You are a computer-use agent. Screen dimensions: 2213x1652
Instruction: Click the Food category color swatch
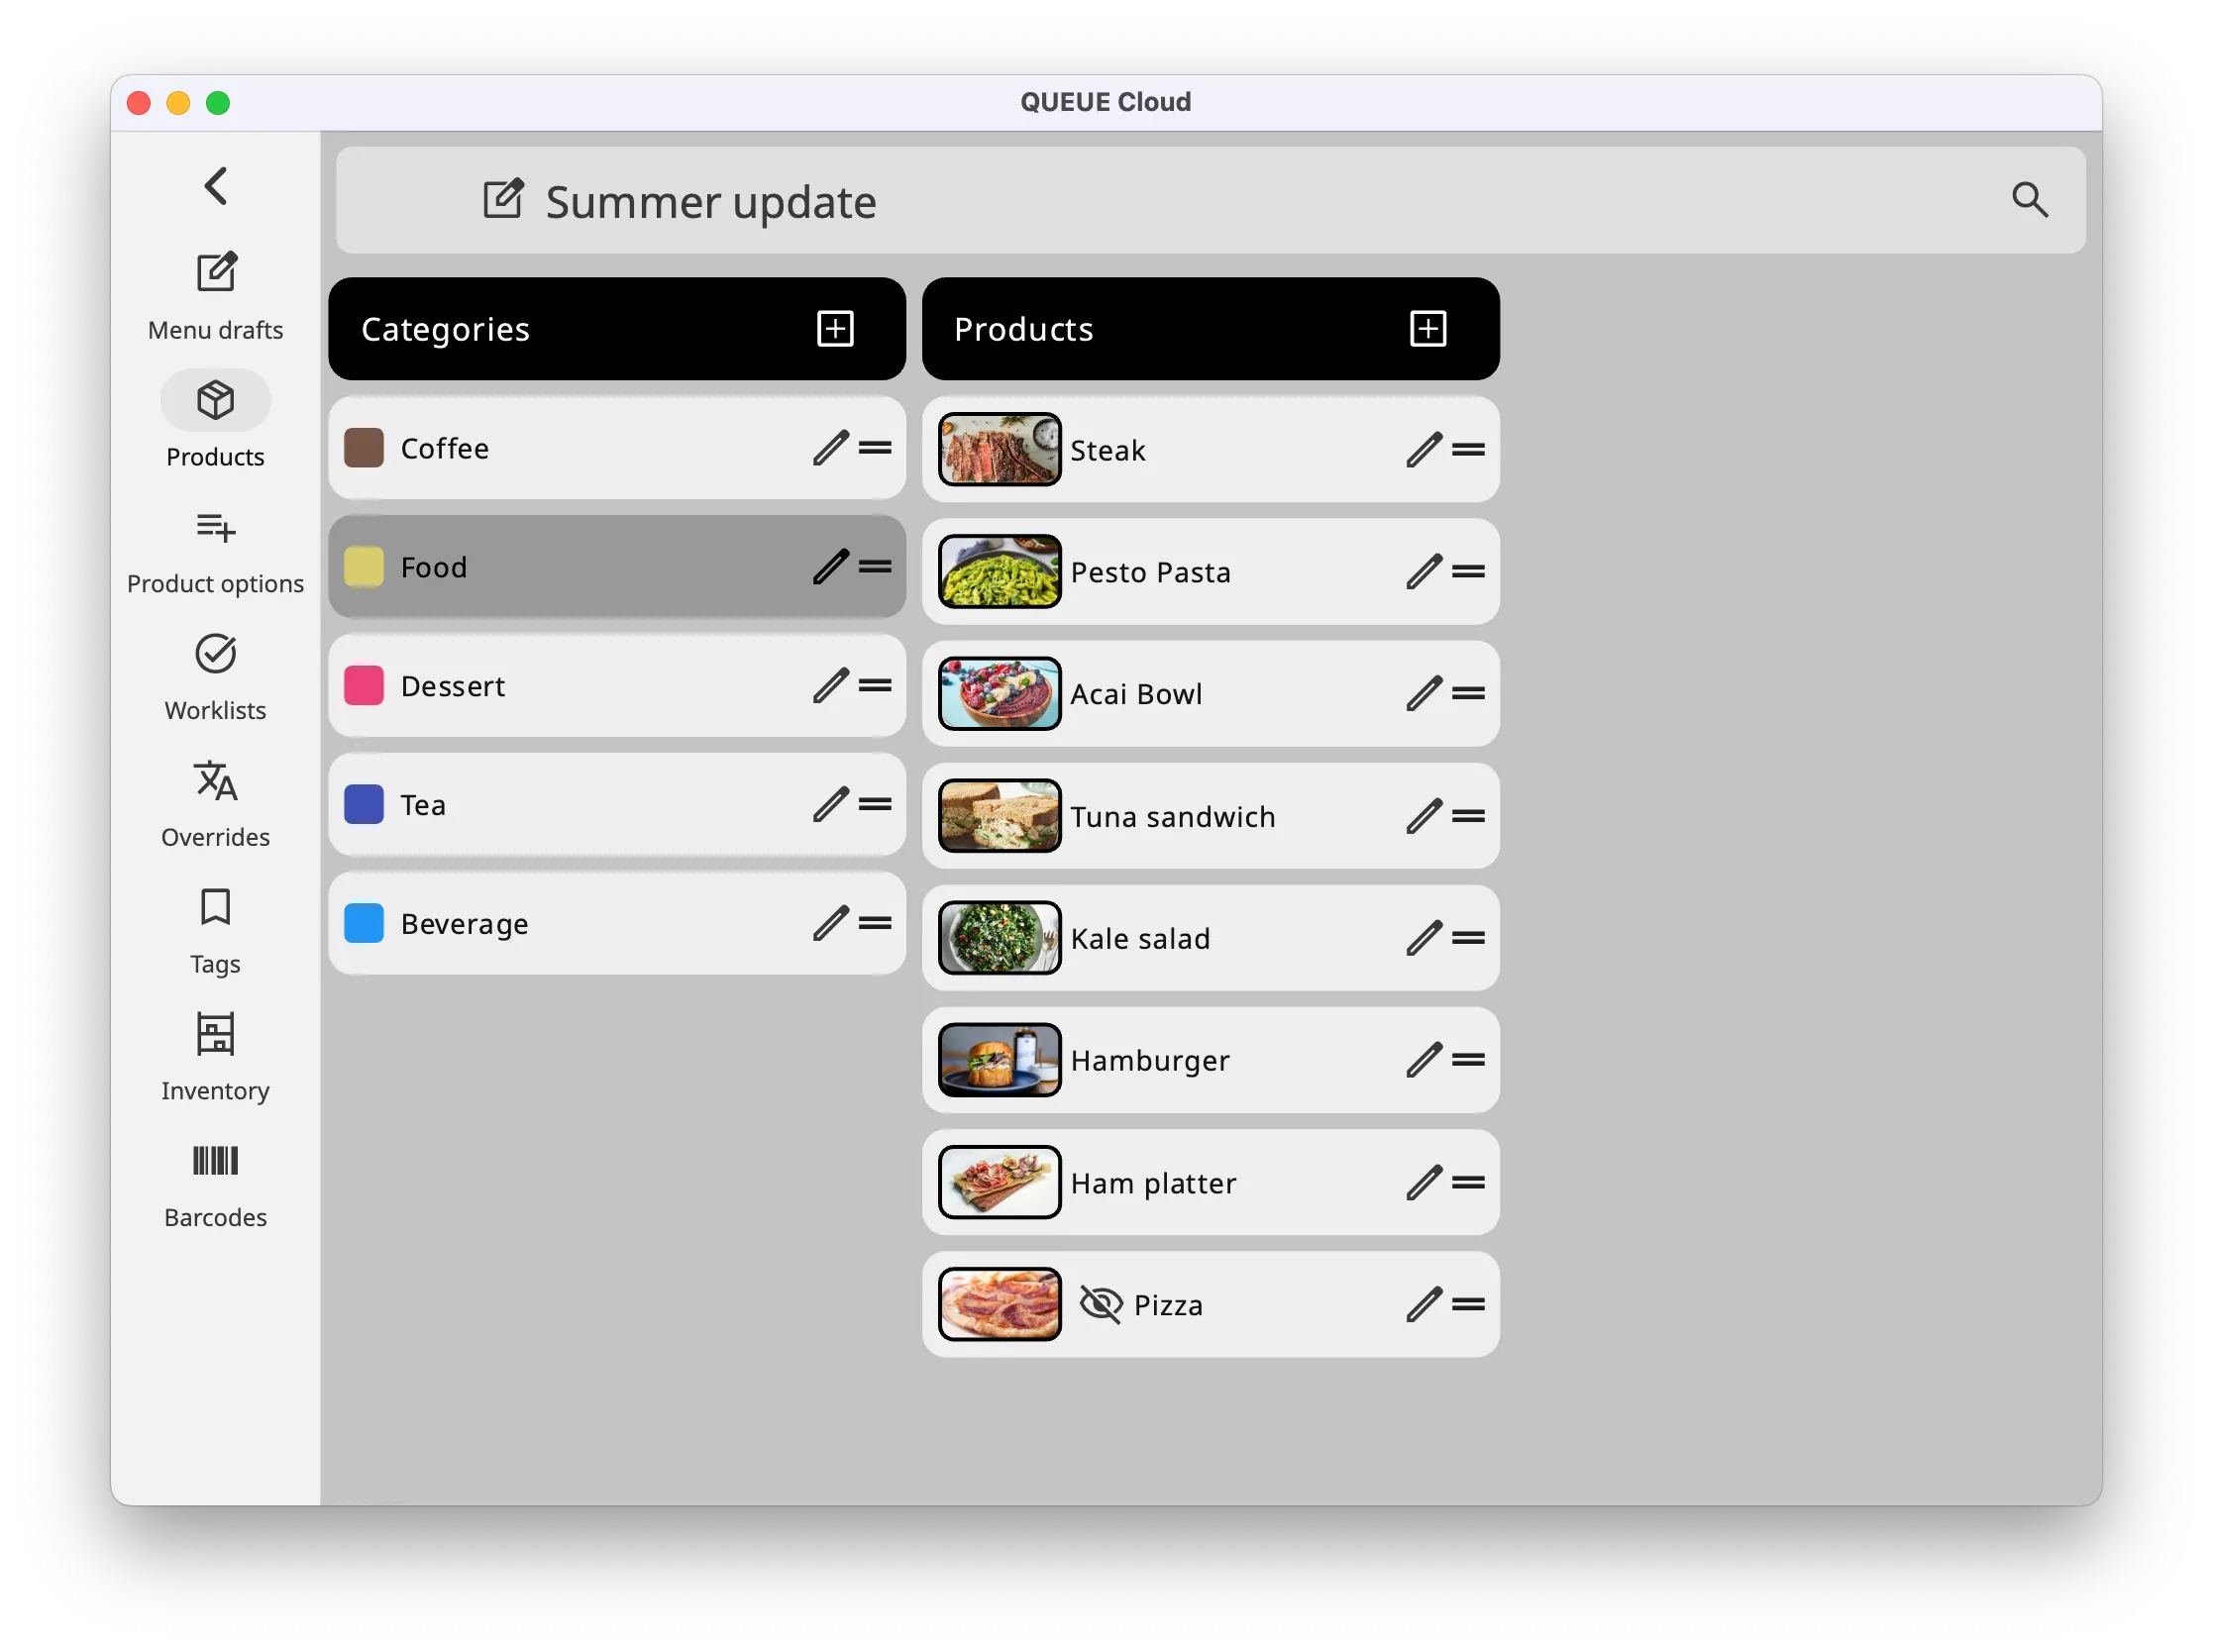[365, 566]
